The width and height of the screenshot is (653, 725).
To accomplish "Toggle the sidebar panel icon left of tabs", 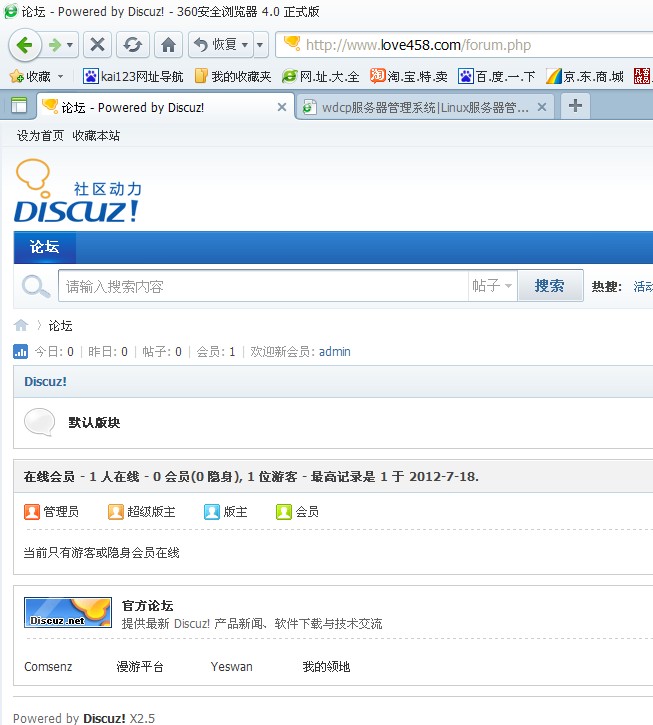I will (19, 106).
